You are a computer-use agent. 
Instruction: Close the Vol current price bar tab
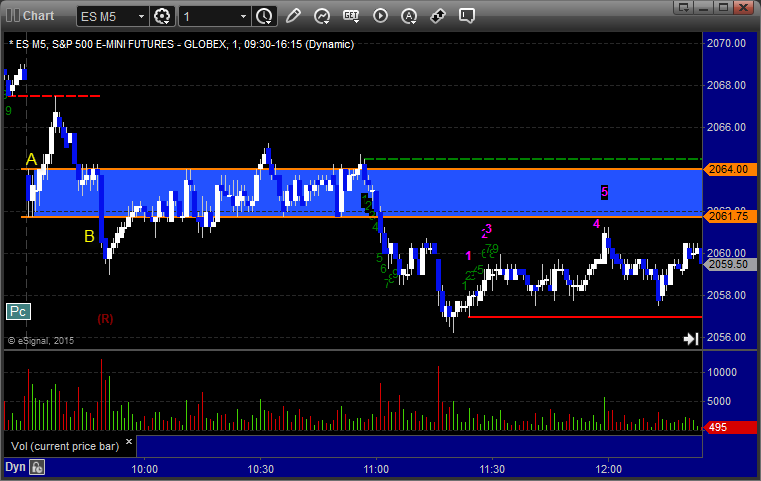[x=129, y=442]
